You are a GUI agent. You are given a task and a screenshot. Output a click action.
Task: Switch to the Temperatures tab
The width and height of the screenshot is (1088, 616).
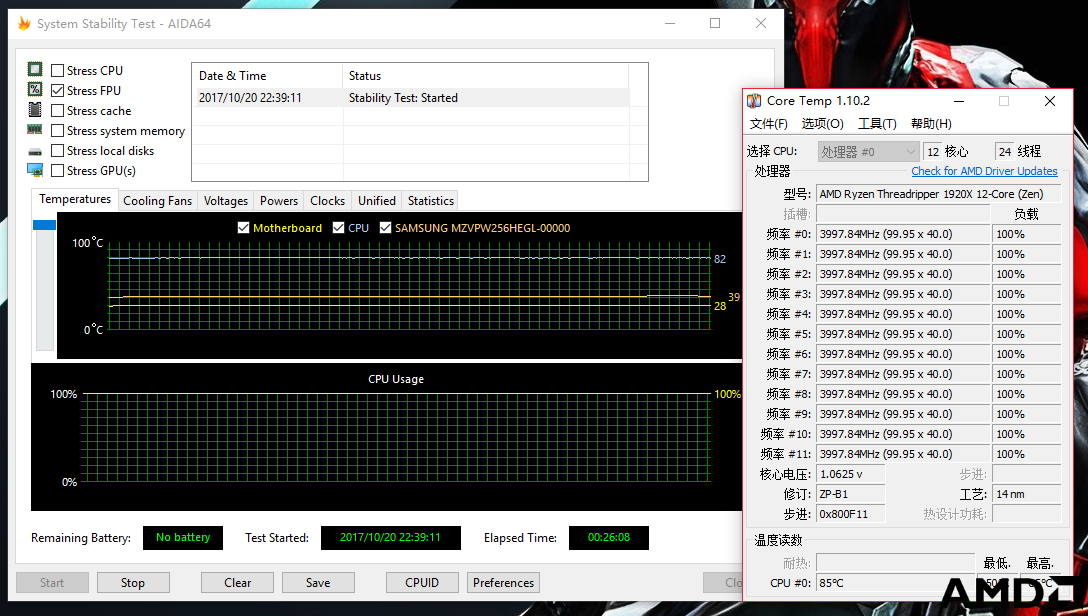pyautogui.click(x=75, y=199)
